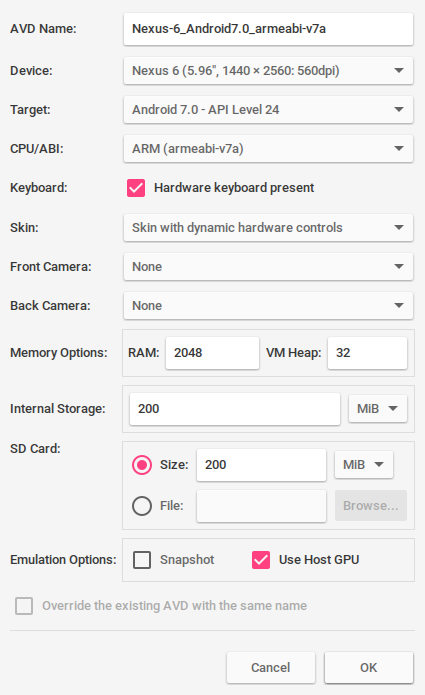Click the OK button
Image resolution: width=425 pixels, height=695 pixels.
(369, 668)
